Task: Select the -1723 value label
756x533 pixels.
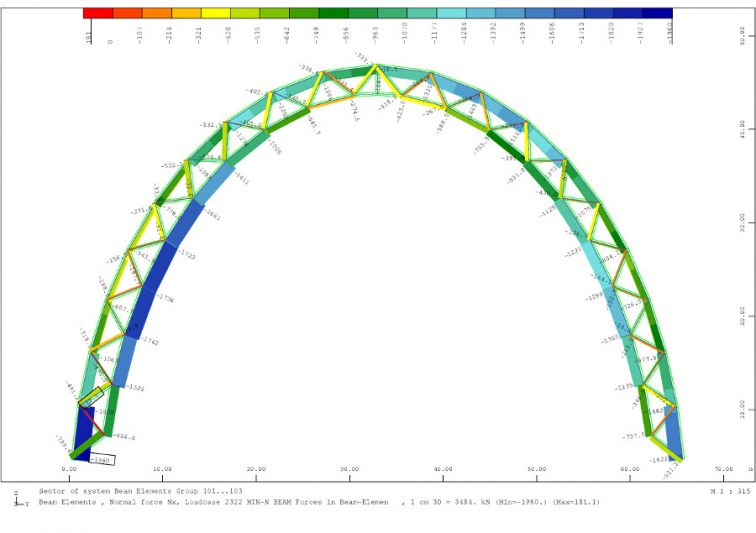Action: tap(185, 257)
